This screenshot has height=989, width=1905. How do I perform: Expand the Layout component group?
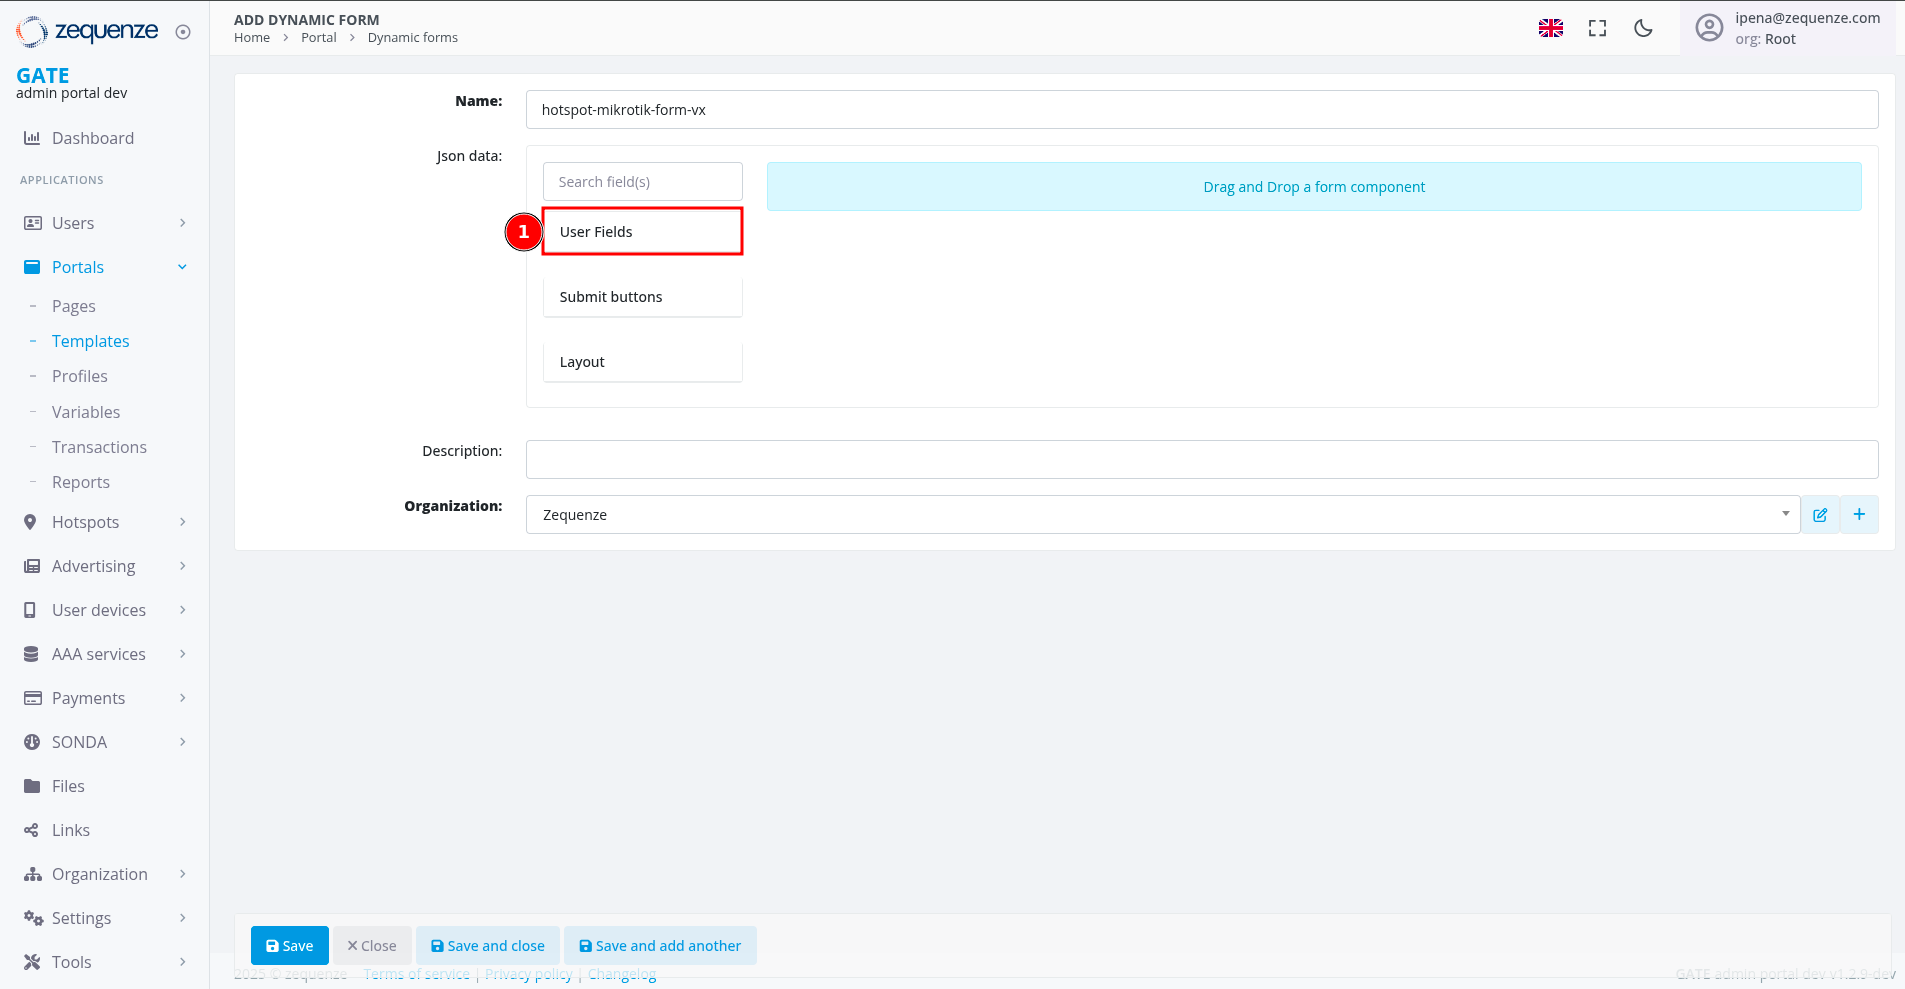642,362
